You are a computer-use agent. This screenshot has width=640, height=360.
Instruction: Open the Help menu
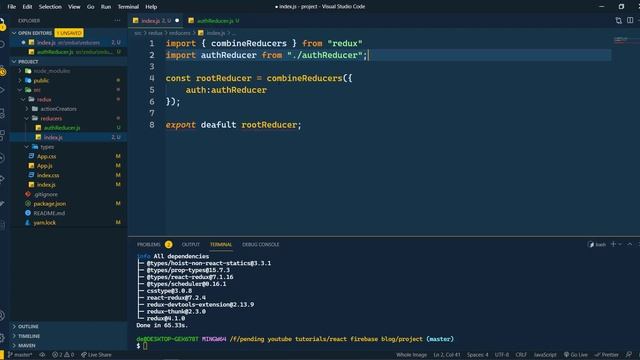151,7
